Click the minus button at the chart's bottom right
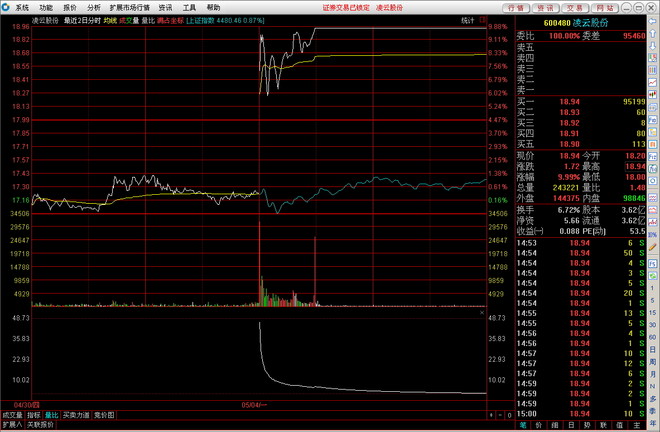 coord(500,415)
